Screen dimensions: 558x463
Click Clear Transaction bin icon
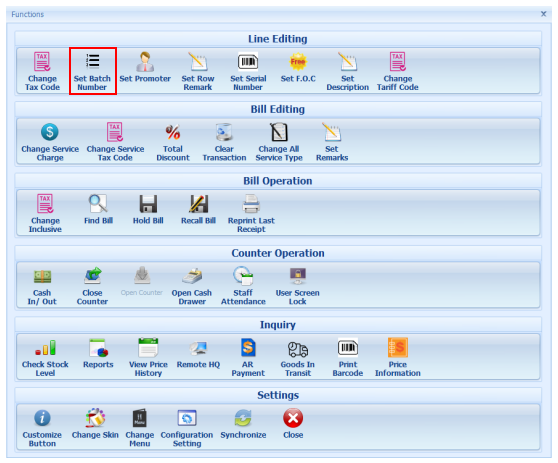pyautogui.click(x=224, y=132)
